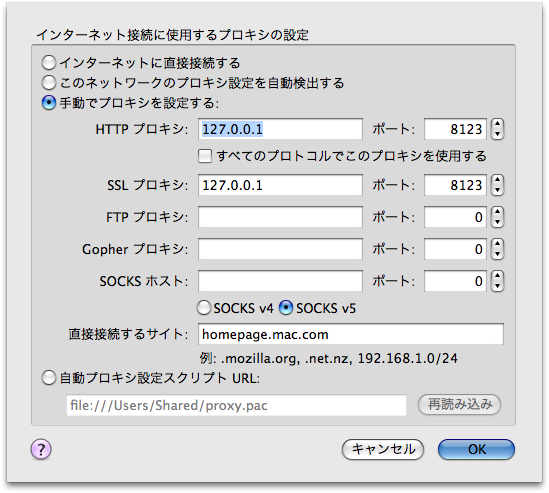The height and width of the screenshot is (493, 549).
Task: Click the FTP proxy port stepper arrows
Action: (498, 217)
